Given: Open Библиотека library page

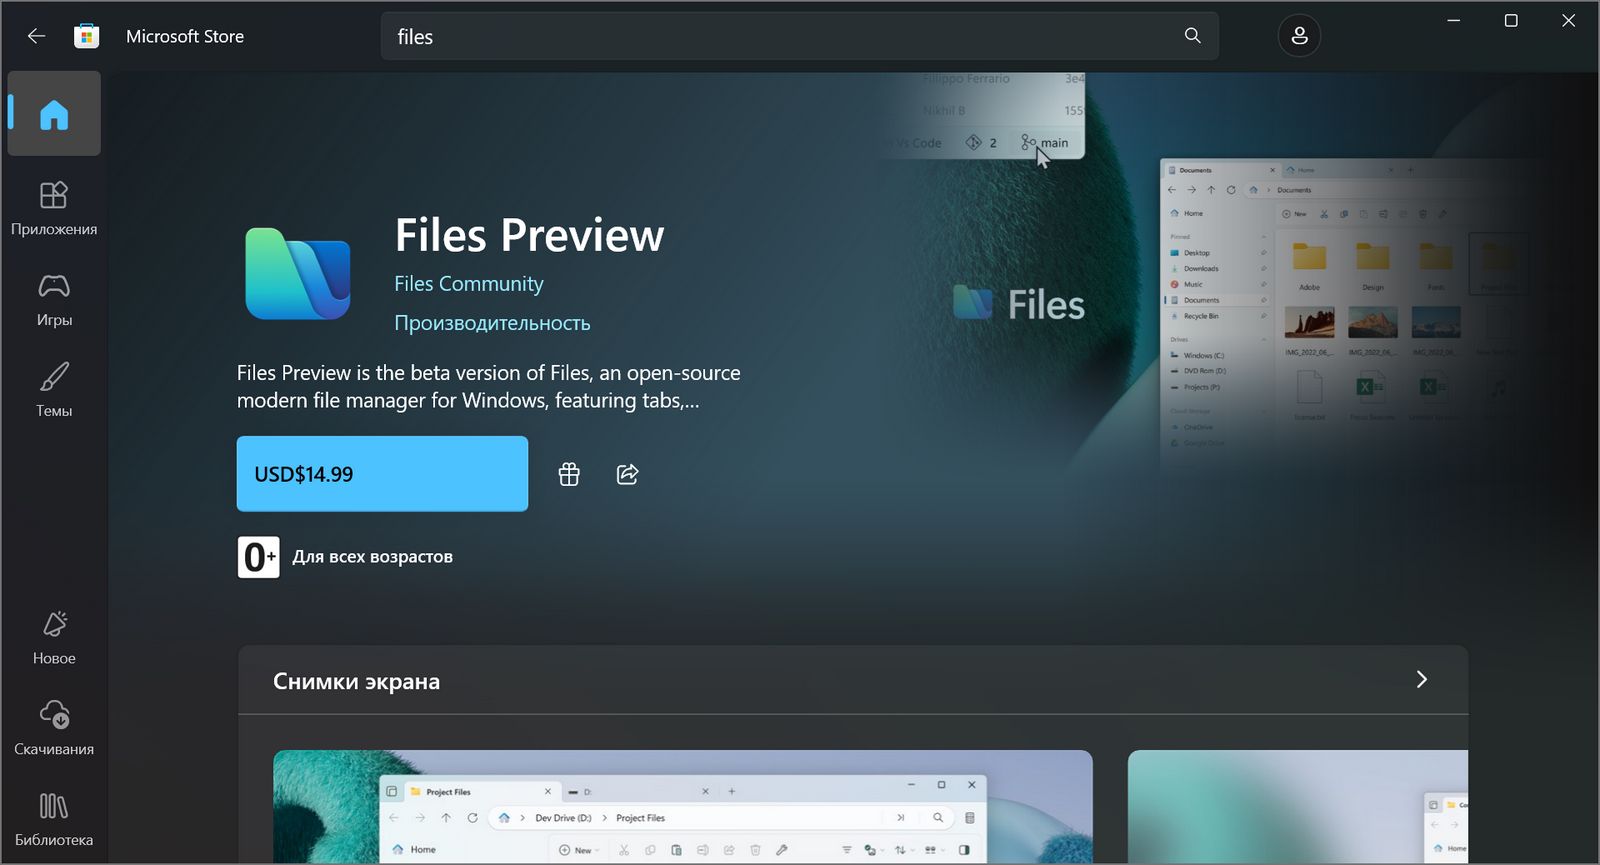Looking at the screenshot, I should [54, 819].
